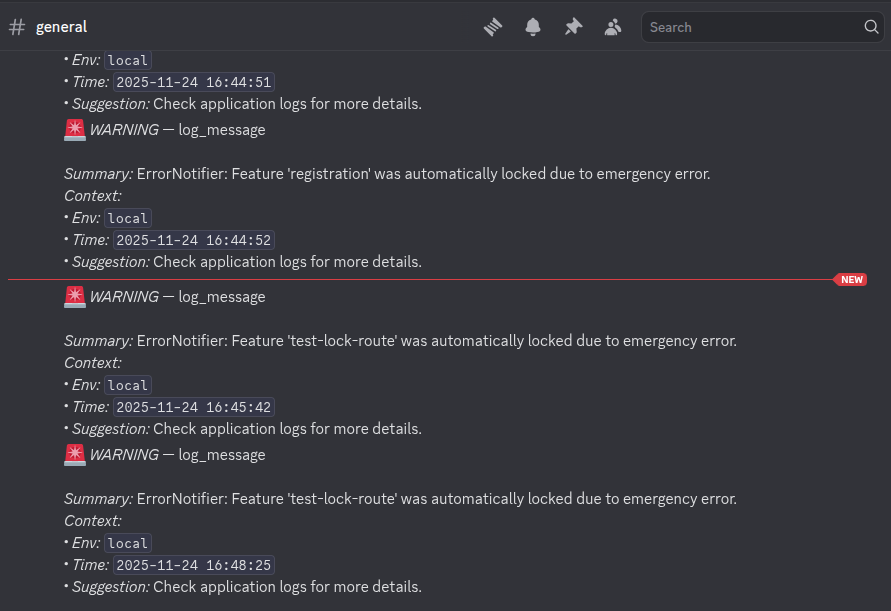This screenshot has width=891, height=611.
Task: Click the red NEW badge on the divider
Action: [x=851, y=280]
